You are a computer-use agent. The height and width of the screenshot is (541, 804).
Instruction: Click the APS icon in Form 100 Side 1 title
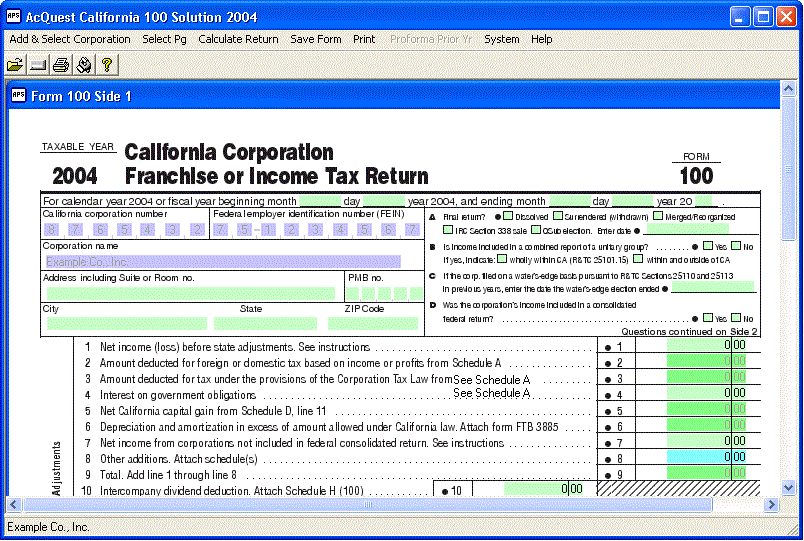18,95
